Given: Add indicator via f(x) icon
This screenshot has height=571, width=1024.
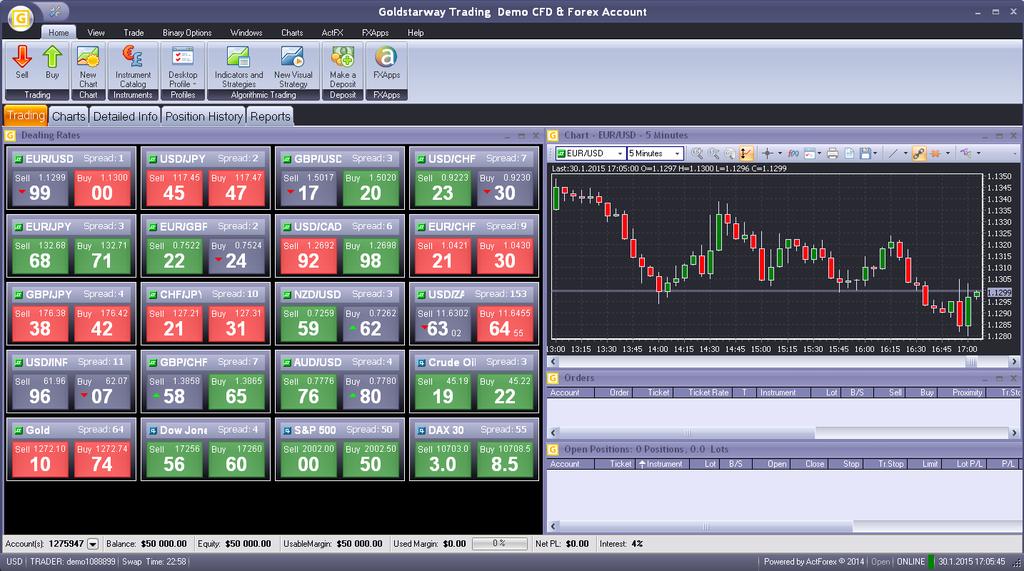Looking at the screenshot, I should pyautogui.click(x=793, y=154).
